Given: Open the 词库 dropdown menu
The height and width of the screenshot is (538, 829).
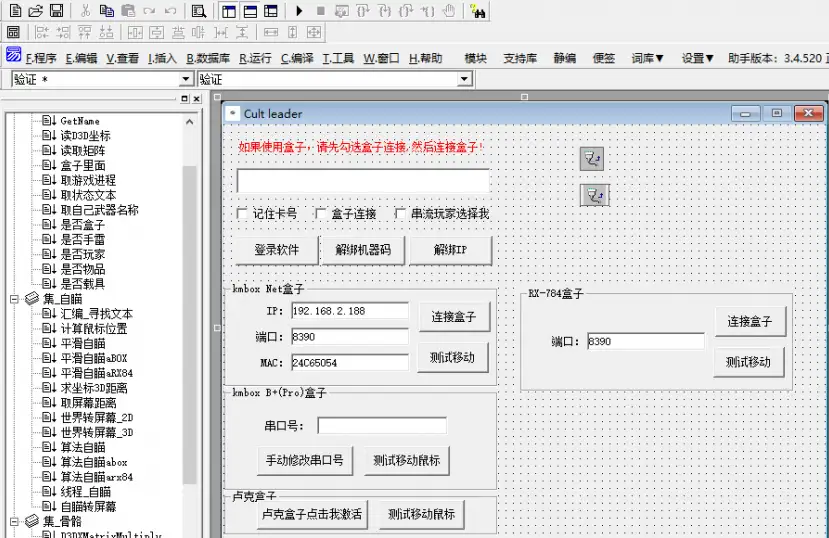Looking at the screenshot, I should tap(647, 58).
